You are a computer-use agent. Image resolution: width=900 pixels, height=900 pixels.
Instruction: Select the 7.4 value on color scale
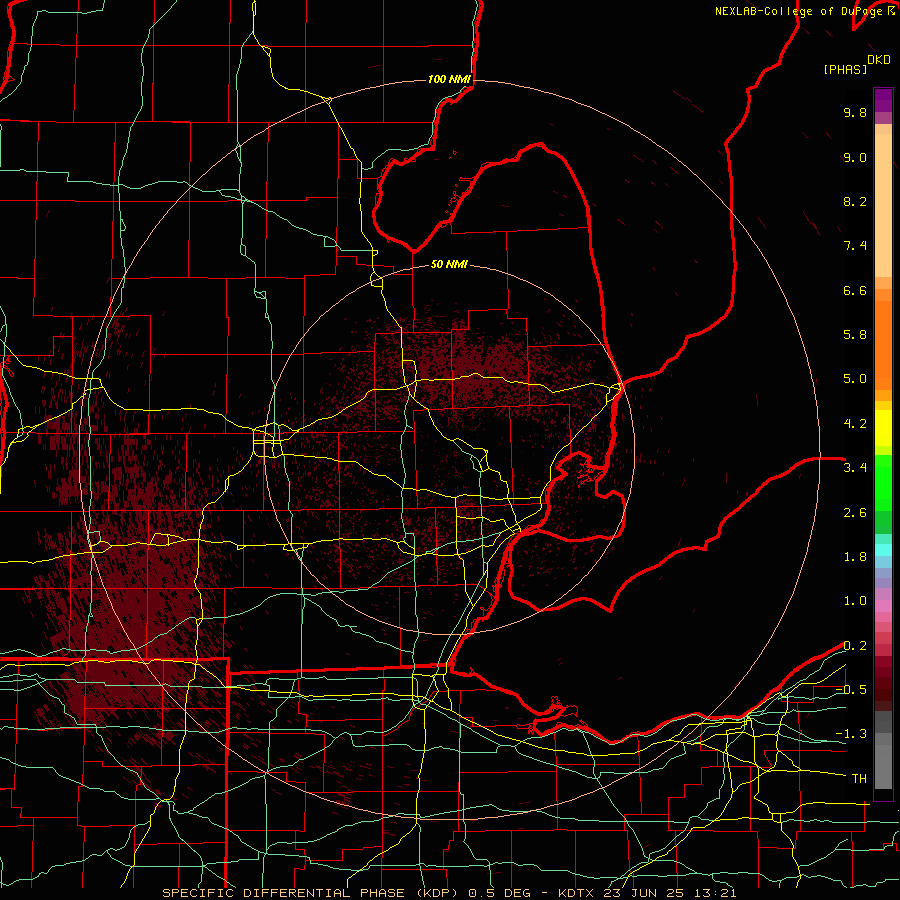[x=855, y=246]
